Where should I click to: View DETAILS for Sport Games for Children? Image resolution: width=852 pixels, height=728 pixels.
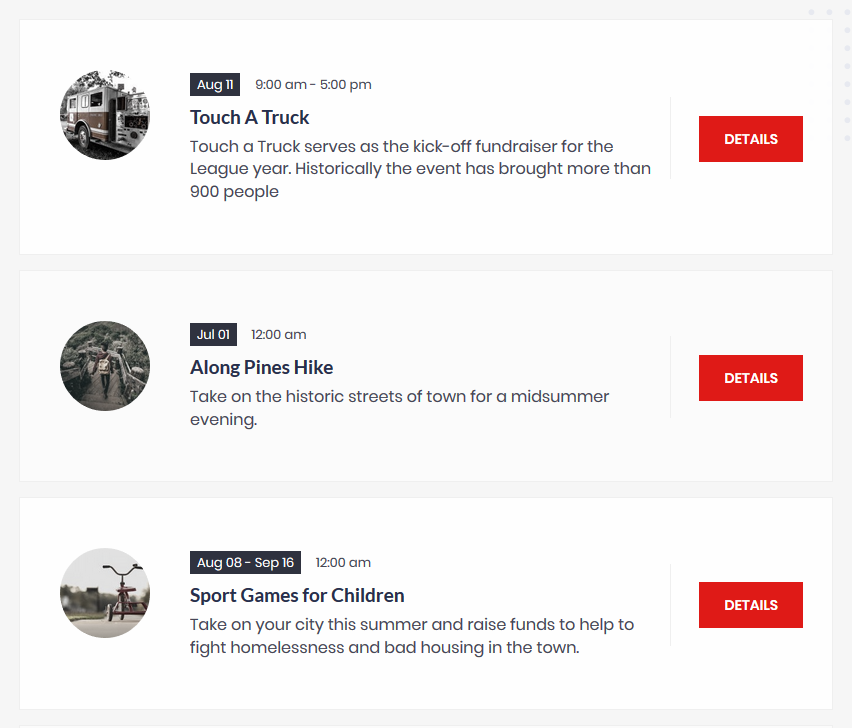click(750, 605)
